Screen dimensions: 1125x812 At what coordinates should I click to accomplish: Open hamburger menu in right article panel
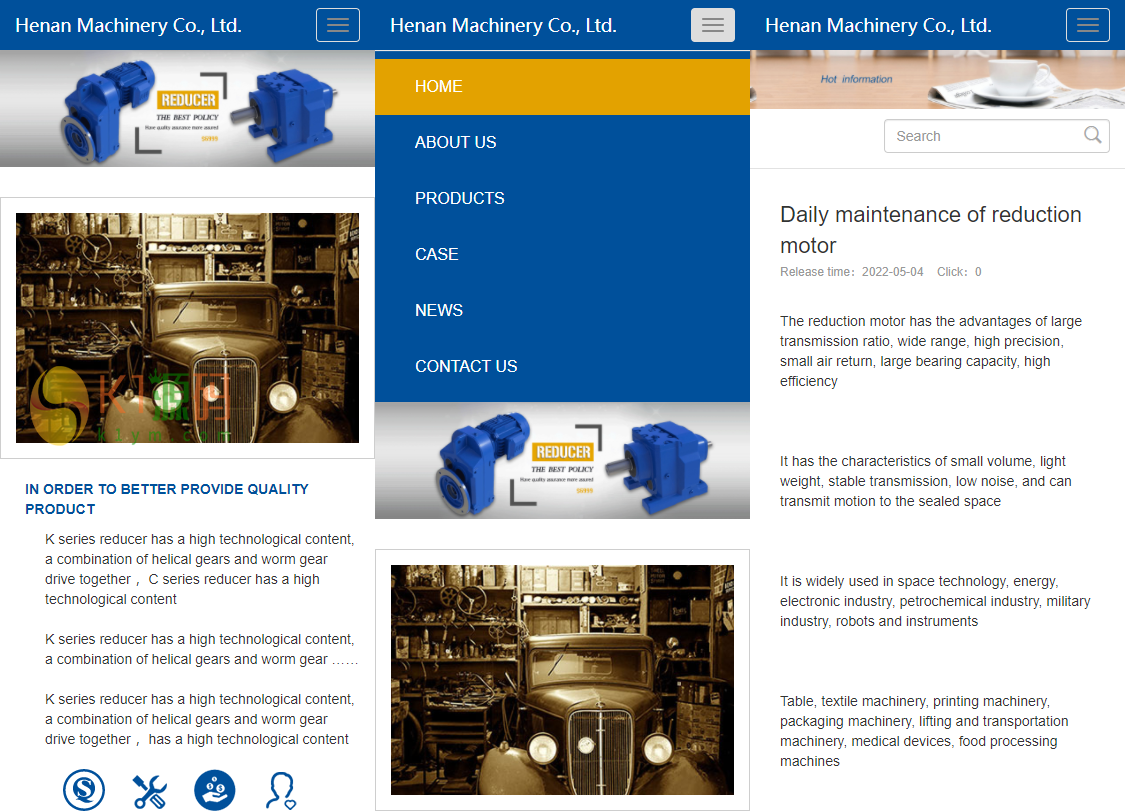1088,25
